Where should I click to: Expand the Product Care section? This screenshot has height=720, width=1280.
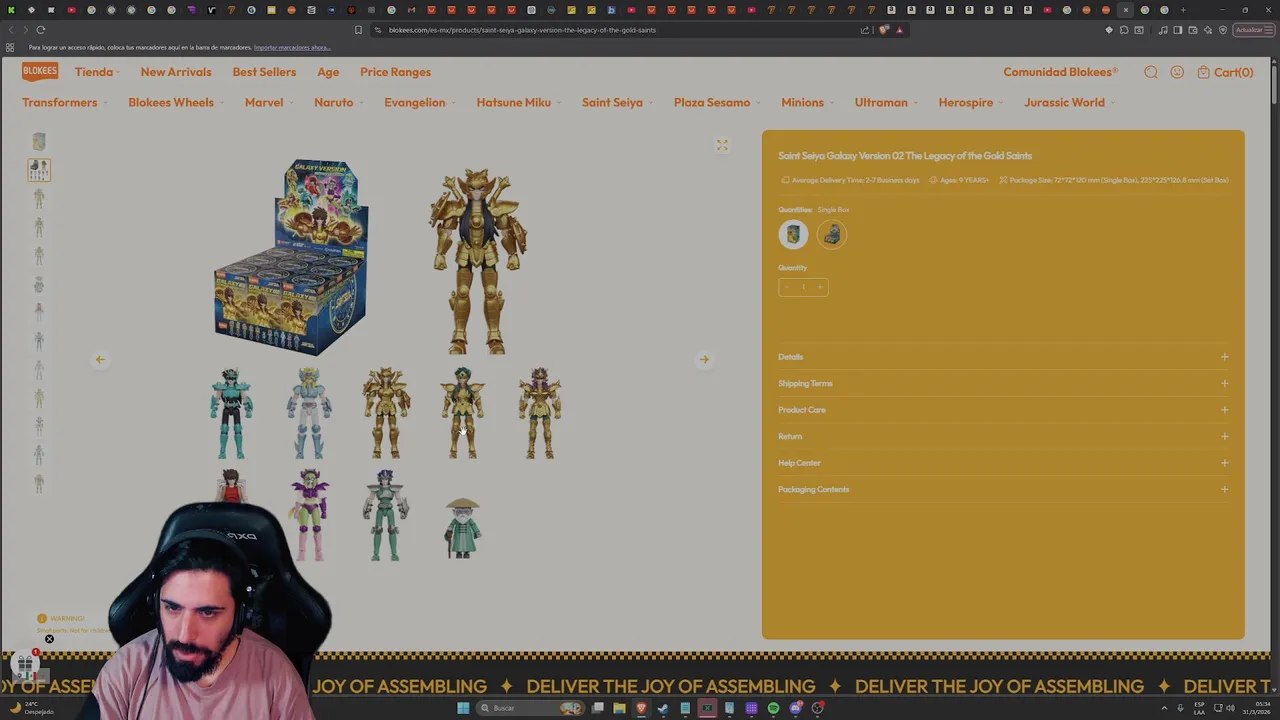coord(1003,410)
